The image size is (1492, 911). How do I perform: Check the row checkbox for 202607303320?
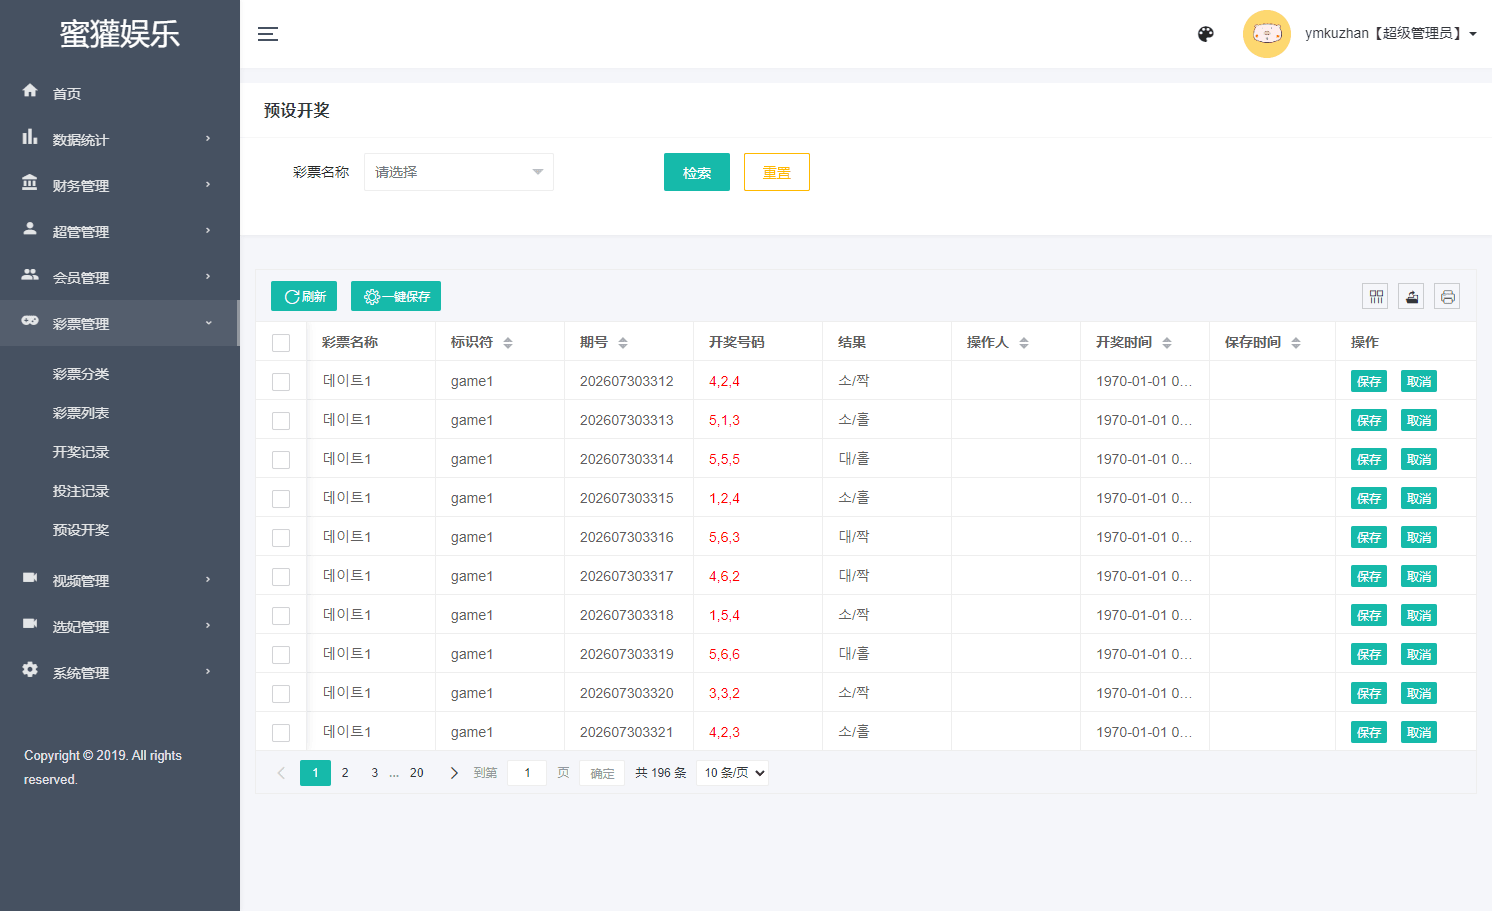point(281,694)
